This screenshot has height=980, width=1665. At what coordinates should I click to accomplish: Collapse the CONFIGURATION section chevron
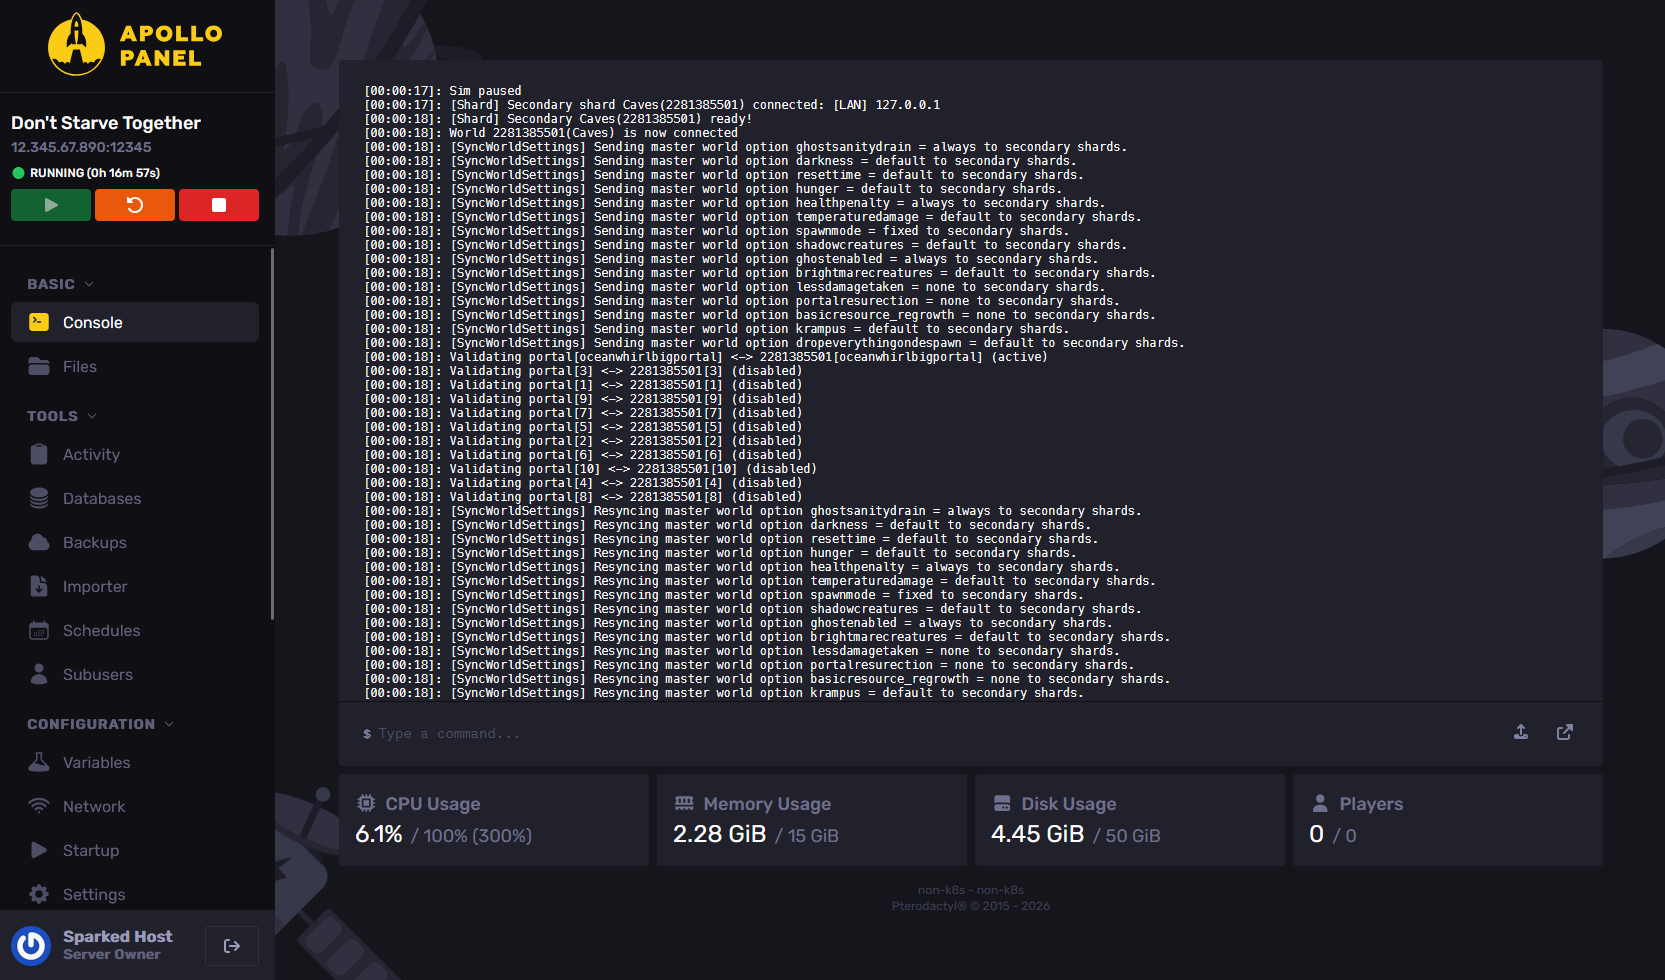point(169,724)
